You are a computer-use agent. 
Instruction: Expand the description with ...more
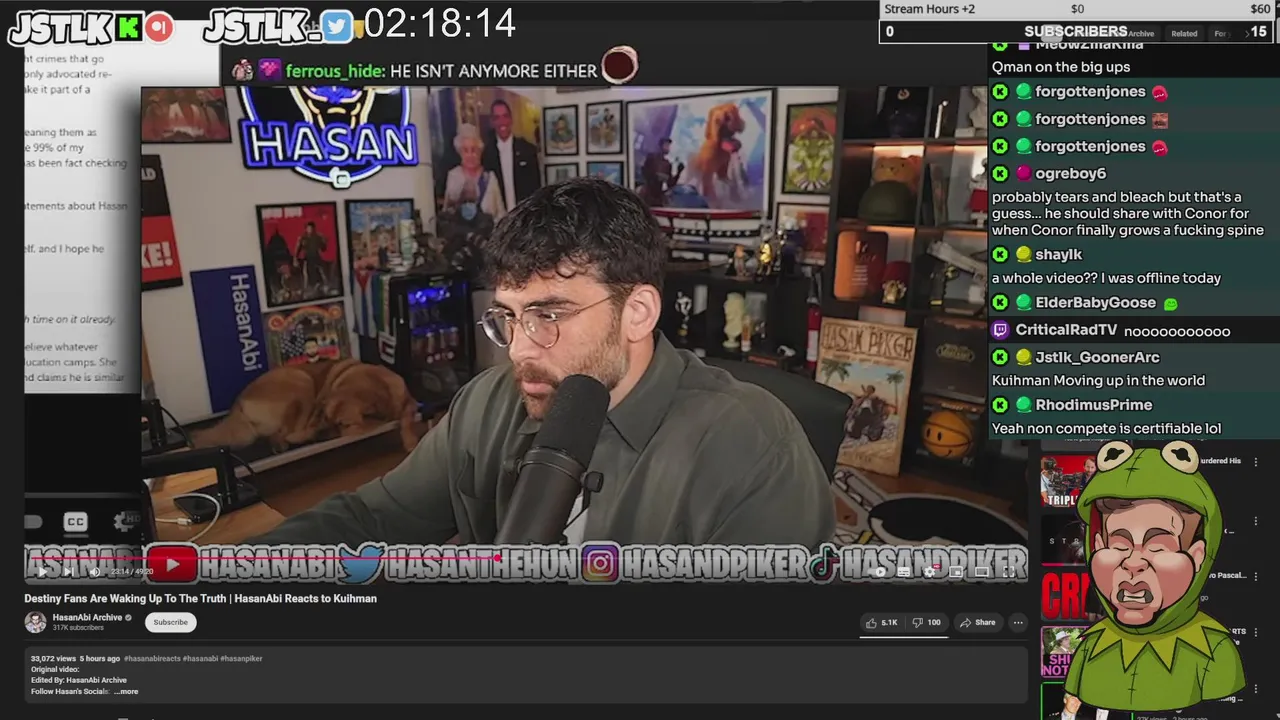click(x=126, y=691)
